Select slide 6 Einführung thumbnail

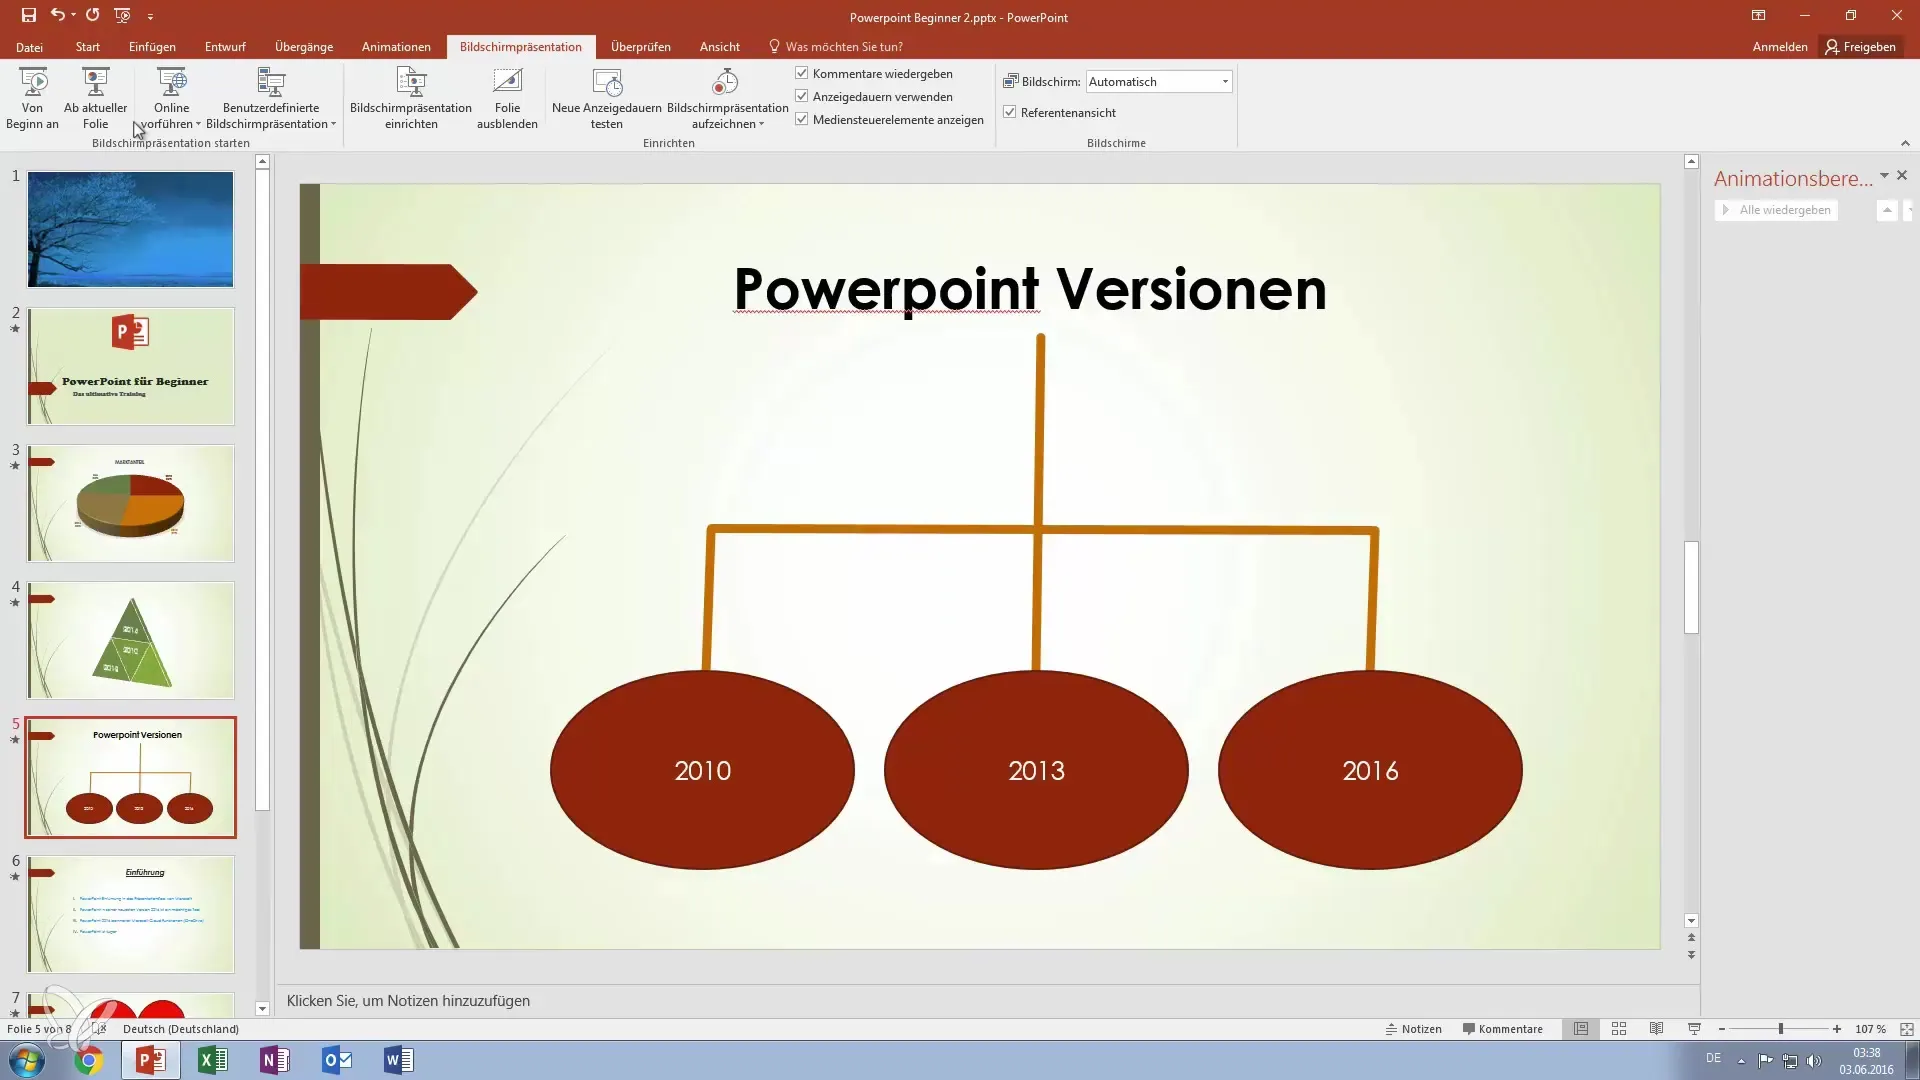(x=130, y=914)
